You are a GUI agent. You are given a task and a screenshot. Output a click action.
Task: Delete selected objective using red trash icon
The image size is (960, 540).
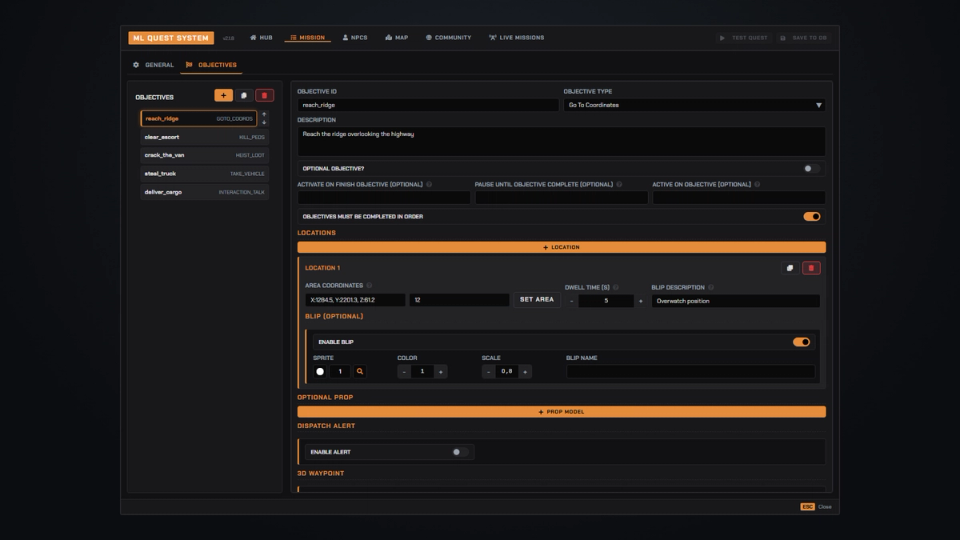(x=264, y=96)
